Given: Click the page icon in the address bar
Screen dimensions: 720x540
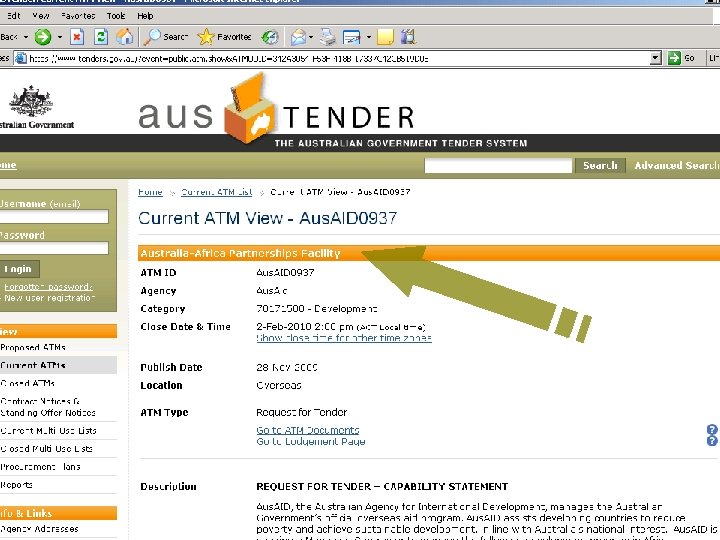Looking at the screenshot, I should point(20,58).
